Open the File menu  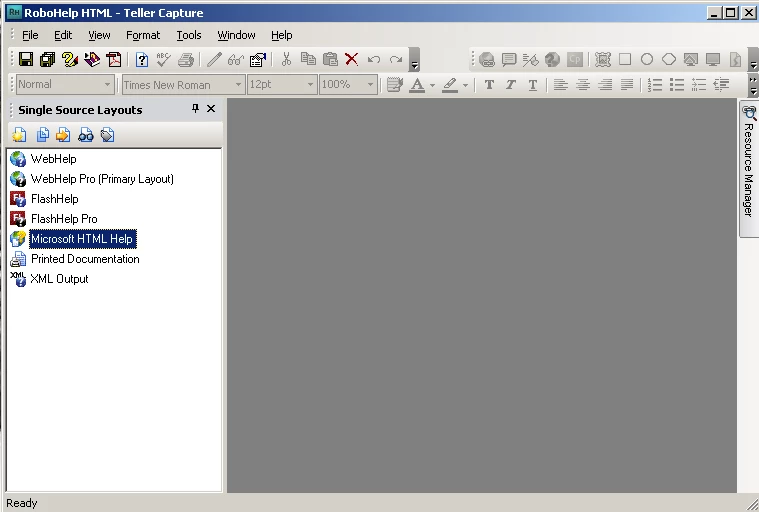[x=30, y=35]
